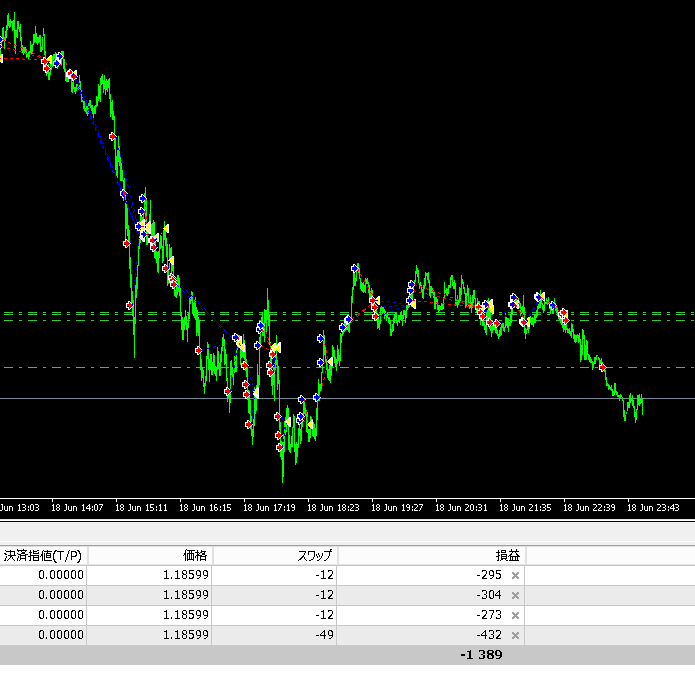Click the 18 Jun 21:35 time label

[525, 508]
